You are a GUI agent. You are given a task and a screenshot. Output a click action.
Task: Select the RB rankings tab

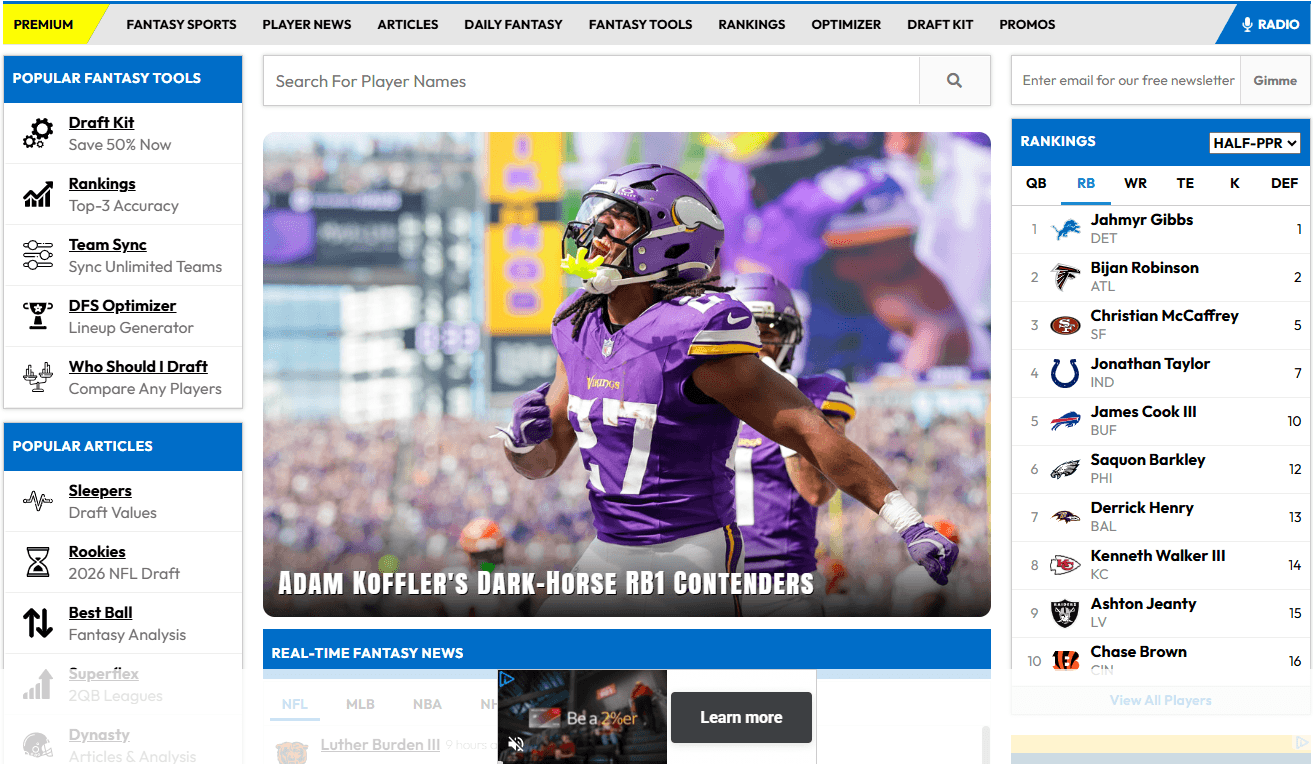pos(1086,183)
